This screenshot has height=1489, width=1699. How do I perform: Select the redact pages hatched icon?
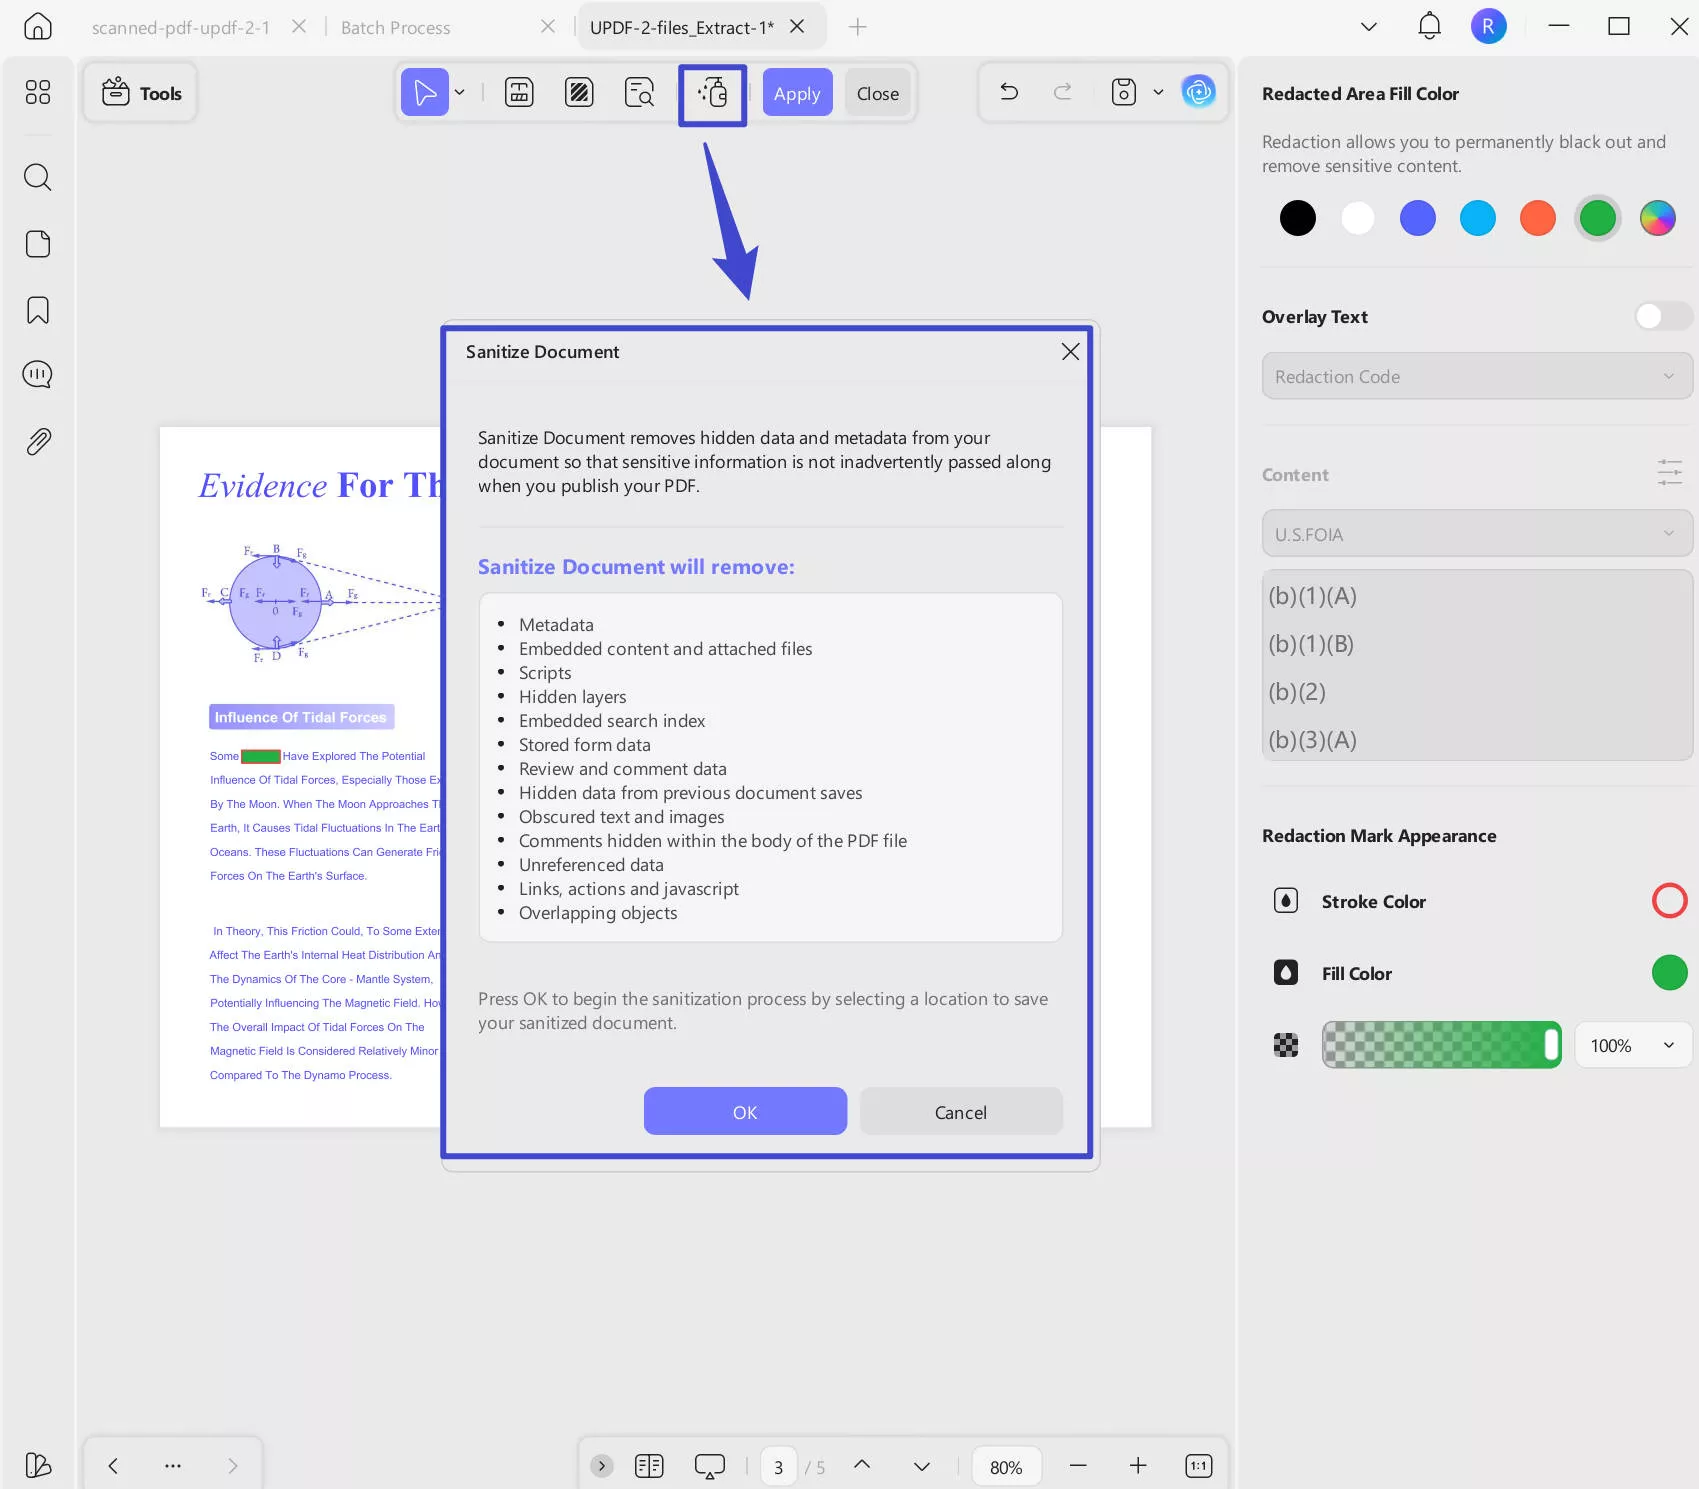pyautogui.click(x=579, y=93)
